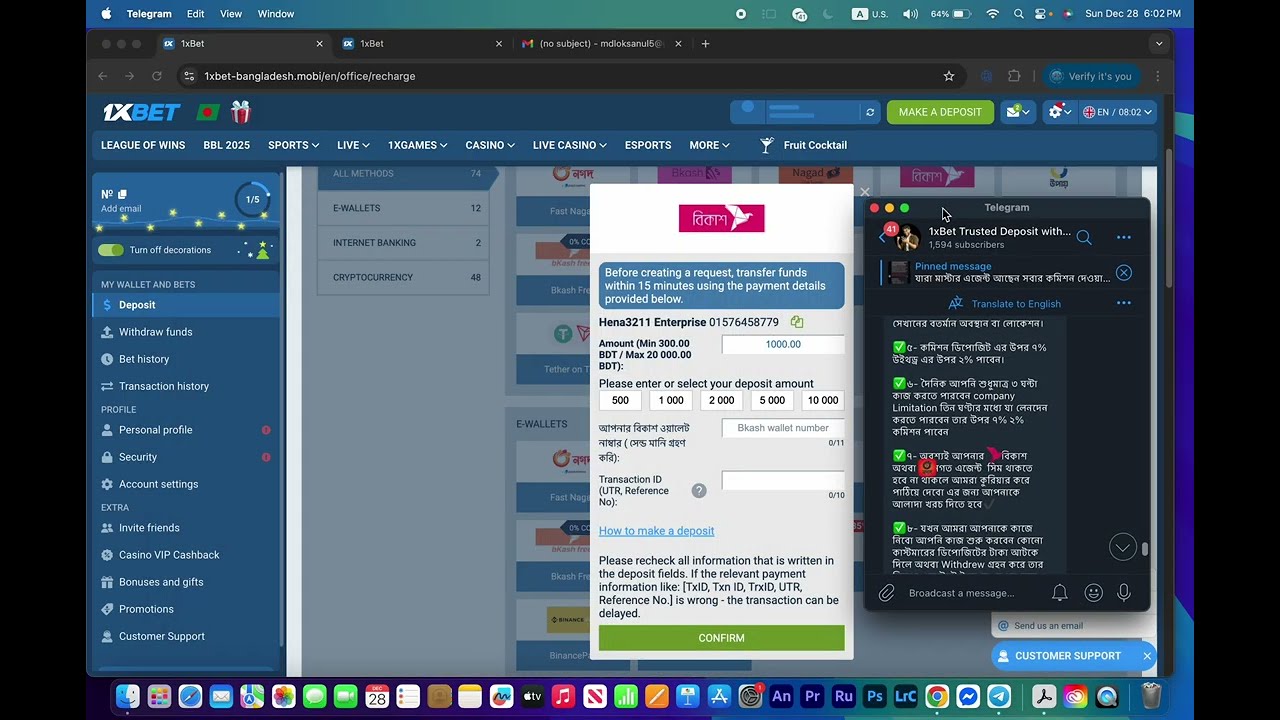The height and width of the screenshot is (720, 1280).
Task: Reload the browser page
Action: pyautogui.click(x=157, y=76)
